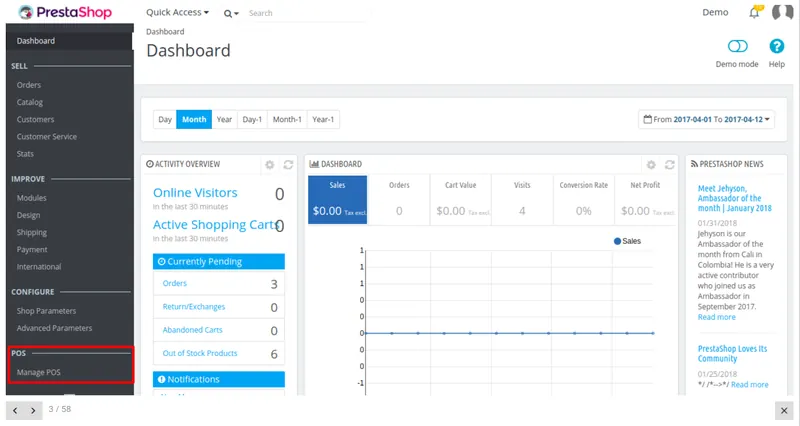This screenshot has width=800, height=426.
Task: Open Dashboard panel settings gear
Action: pyautogui.click(x=651, y=164)
